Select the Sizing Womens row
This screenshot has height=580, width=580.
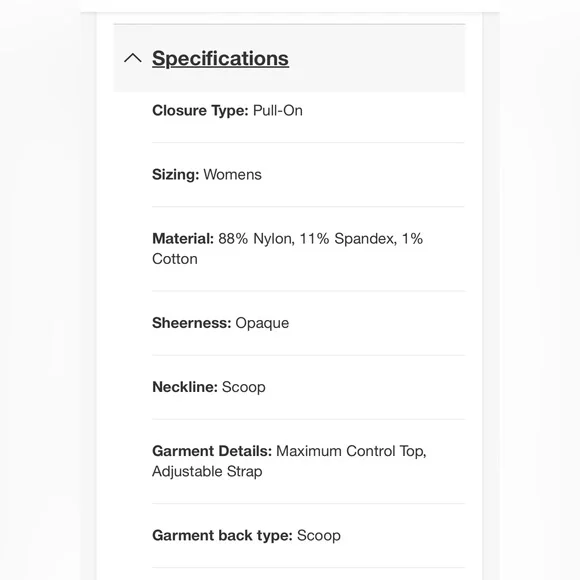coord(308,175)
